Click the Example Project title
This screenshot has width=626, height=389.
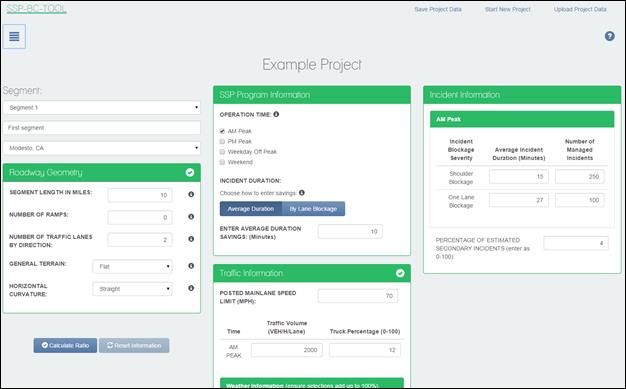click(312, 65)
